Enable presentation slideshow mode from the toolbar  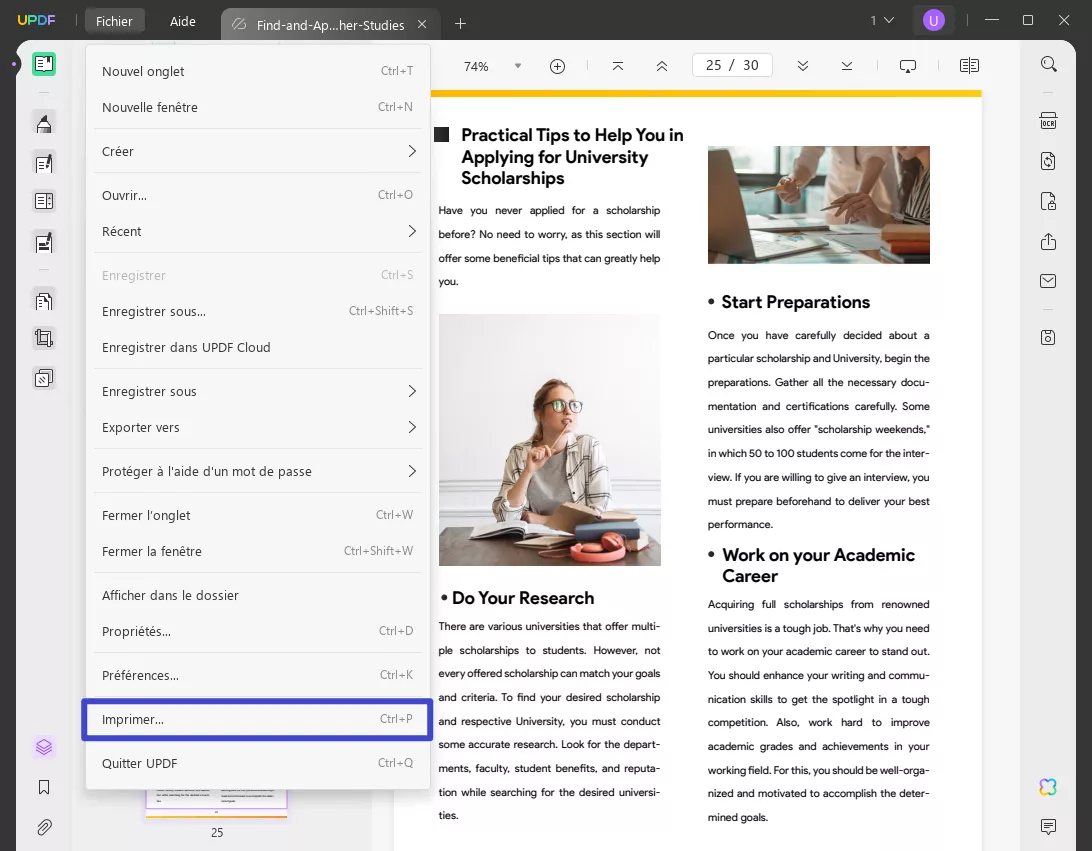(907, 65)
